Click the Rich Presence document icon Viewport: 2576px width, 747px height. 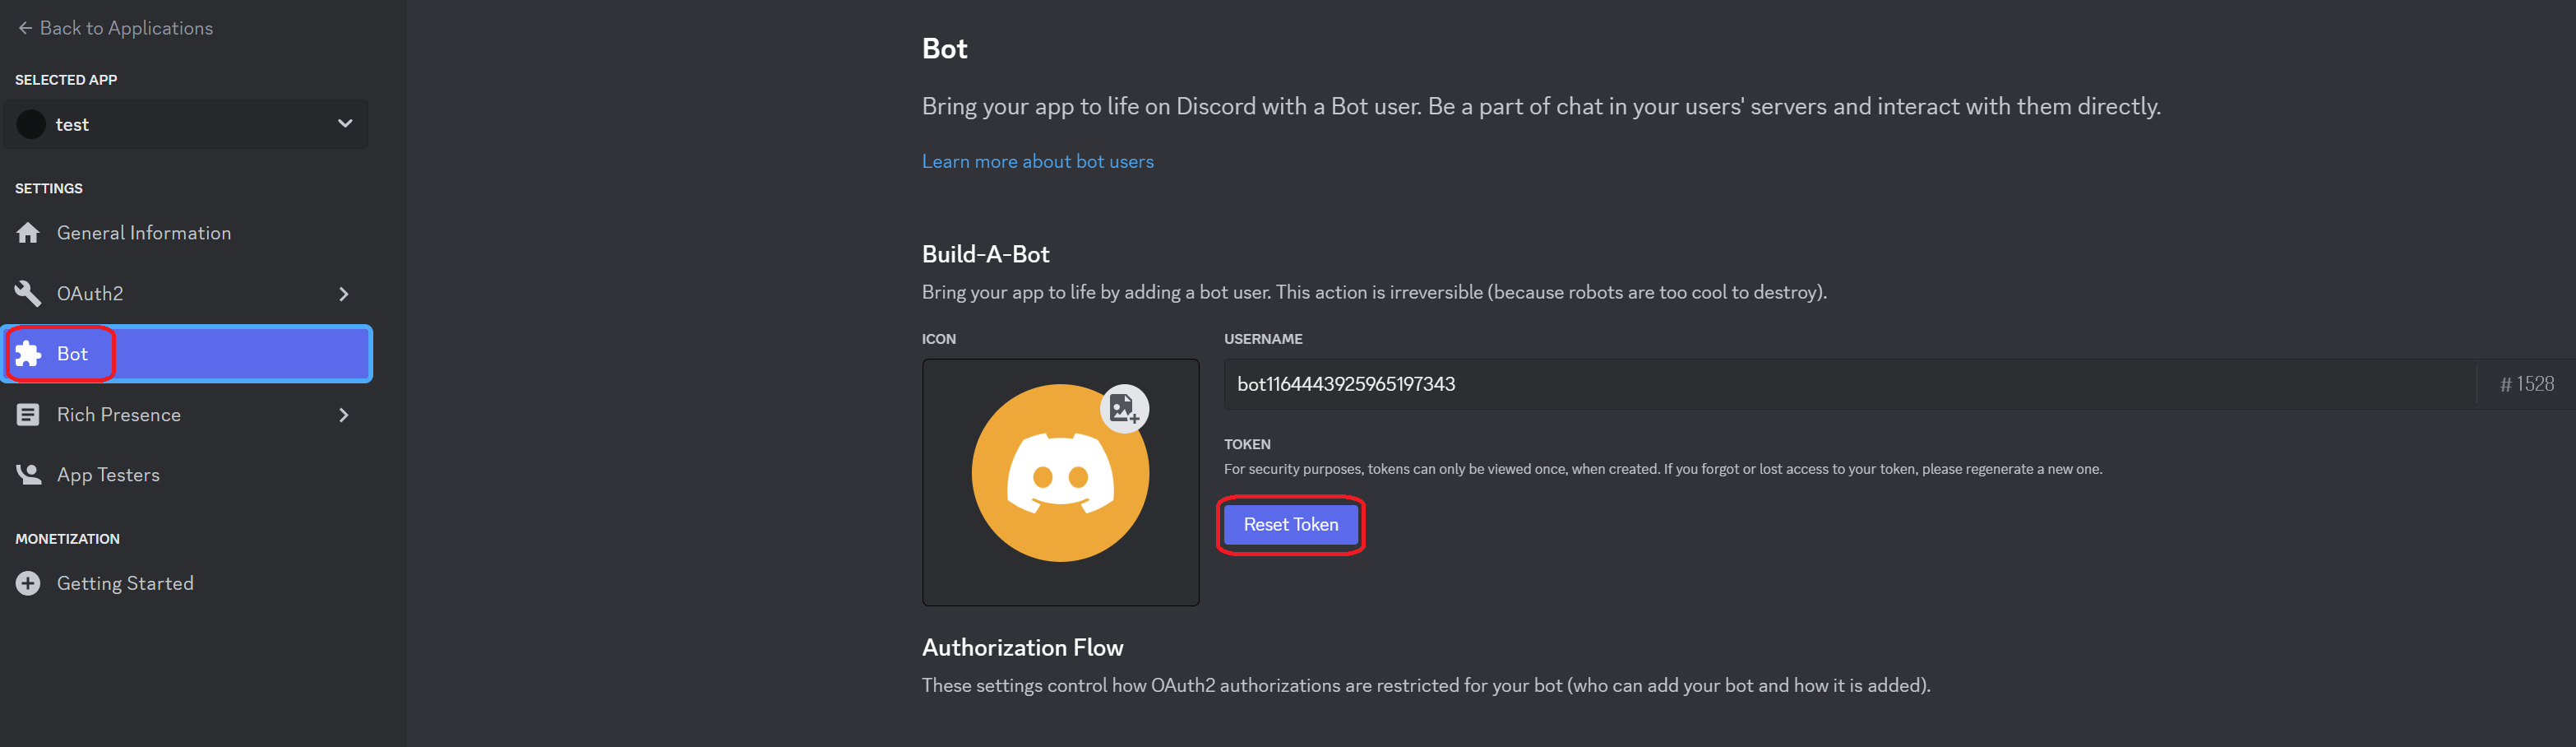pyautogui.click(x=28, y=415)
